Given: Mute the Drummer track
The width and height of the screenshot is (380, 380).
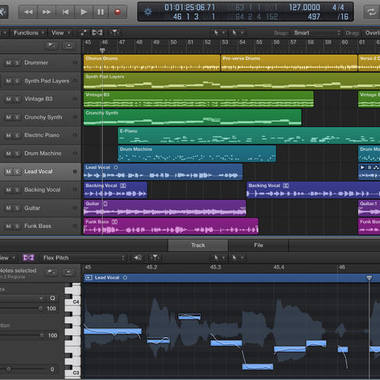Looking at the screenshot, I should [9, 63].
